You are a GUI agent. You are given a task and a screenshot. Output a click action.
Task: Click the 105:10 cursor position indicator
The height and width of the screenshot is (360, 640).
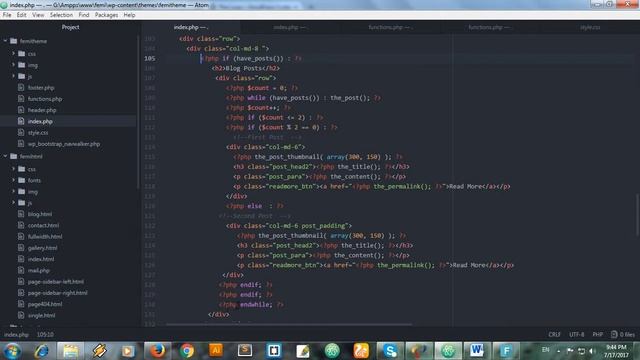(x=45, y=334)
